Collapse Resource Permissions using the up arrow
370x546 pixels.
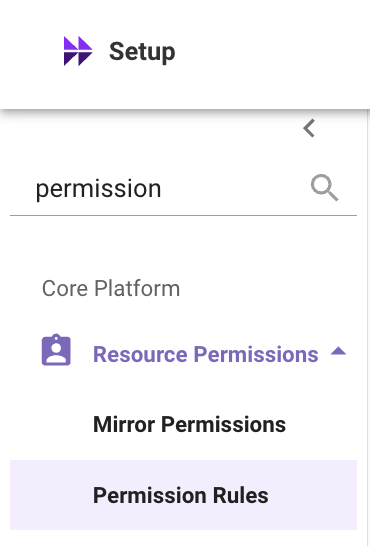coord(338,351)
